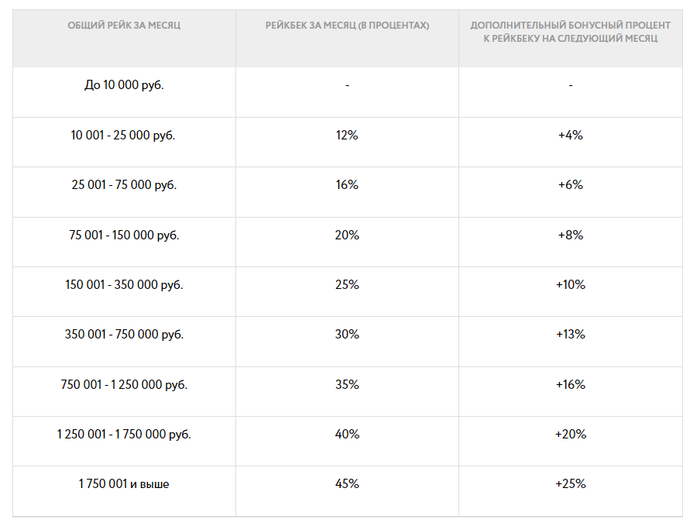The height and width of the screenshot is (526, 700).
Task: Click the 12% rakeback cell
Action: (347, 135)
